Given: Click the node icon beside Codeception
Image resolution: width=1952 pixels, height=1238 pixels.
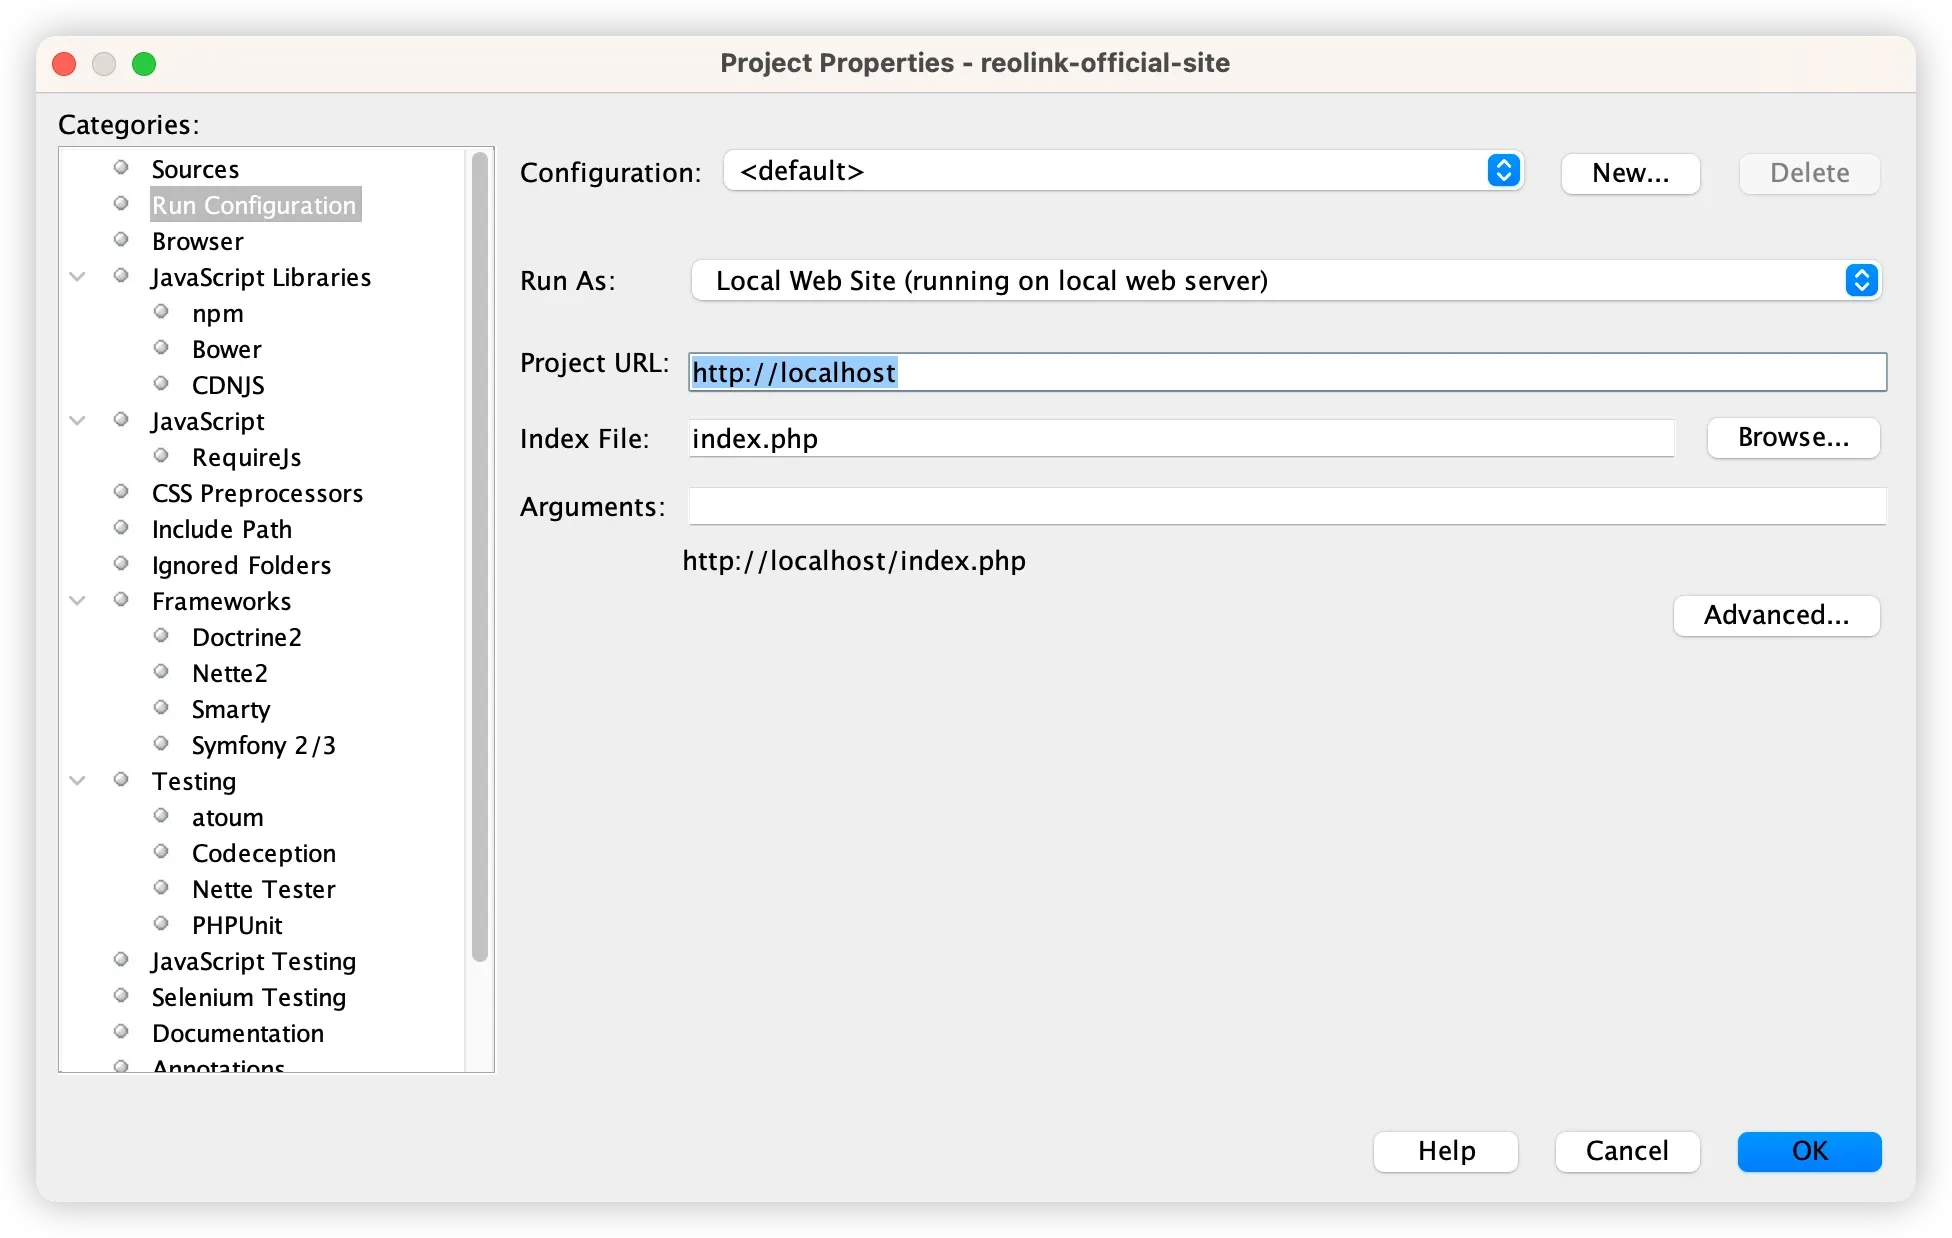Looking at the screenshot, I should pos(161,852).
